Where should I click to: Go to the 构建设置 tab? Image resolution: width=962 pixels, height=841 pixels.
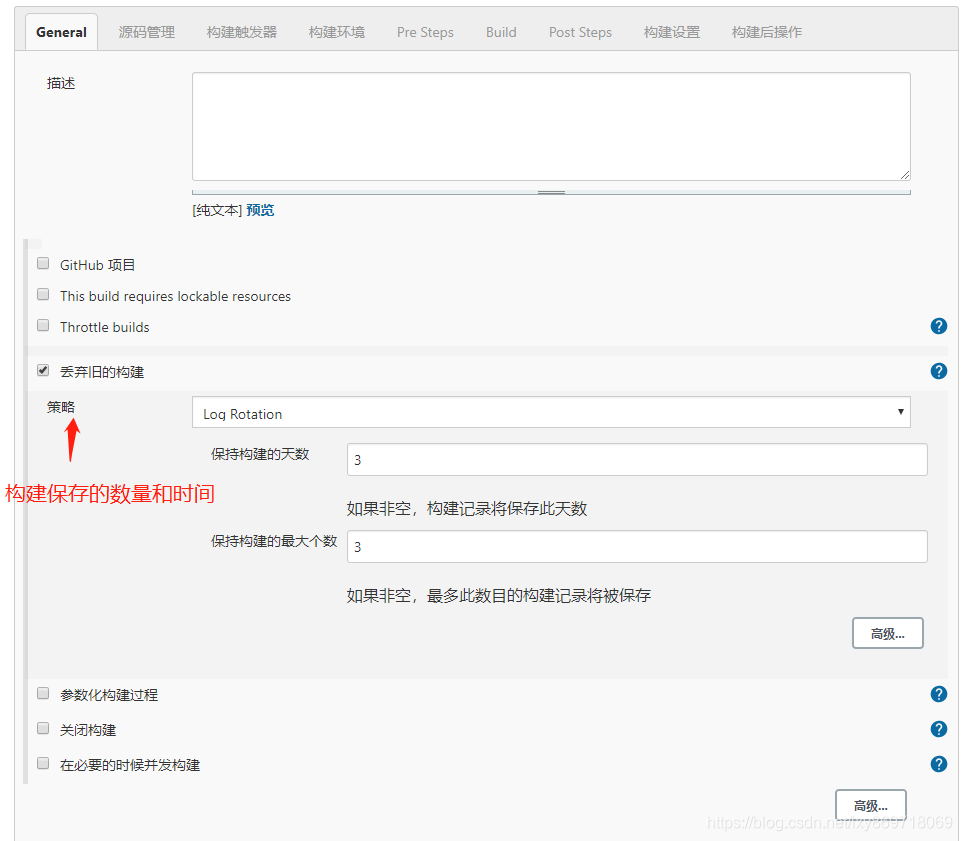(672, 32)
